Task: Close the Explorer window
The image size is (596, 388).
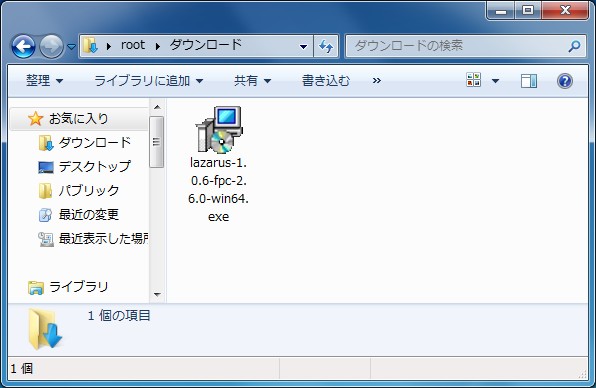Action: (565, 10)
